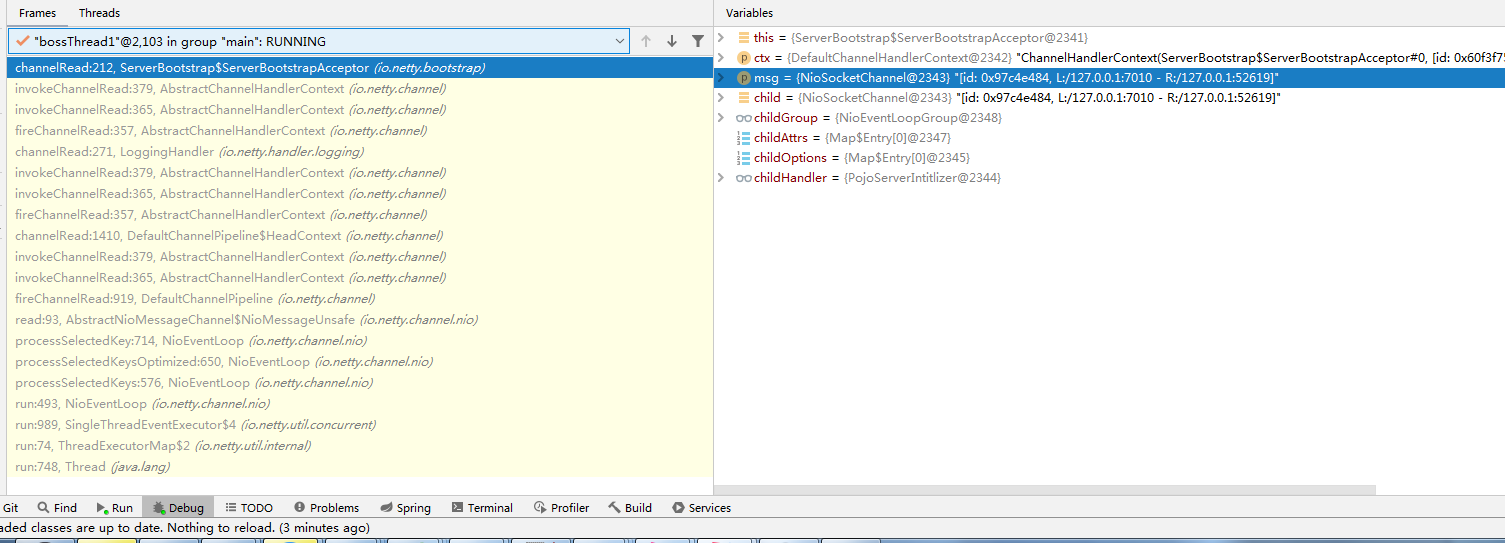Open the Find tool window
The width and height of the screenshot is (1505, 543).
57,508
